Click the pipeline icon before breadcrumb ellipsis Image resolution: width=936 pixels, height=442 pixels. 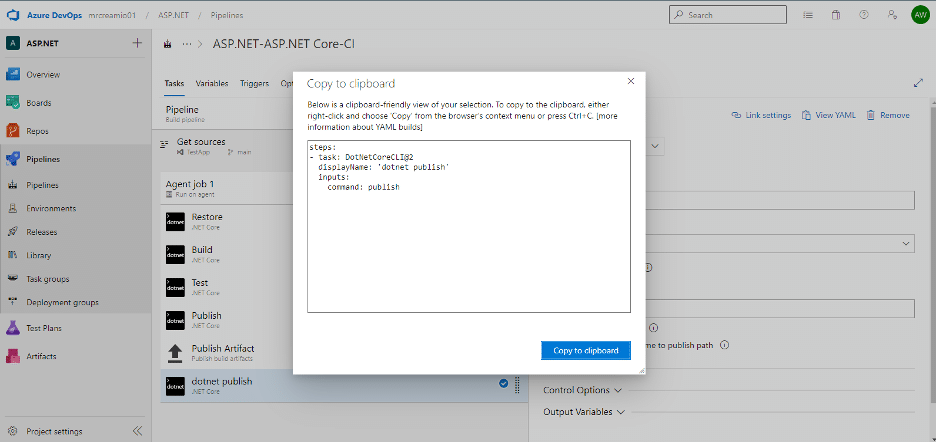click(x=168, y=44)
